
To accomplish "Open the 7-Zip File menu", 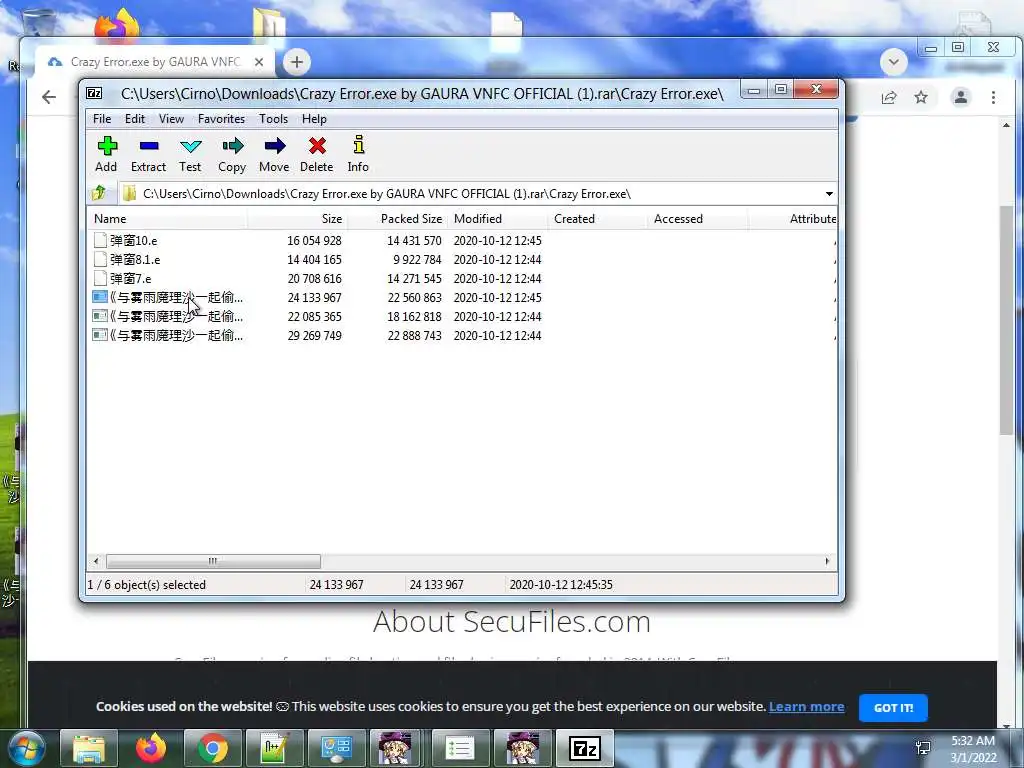I will point(102,119).
